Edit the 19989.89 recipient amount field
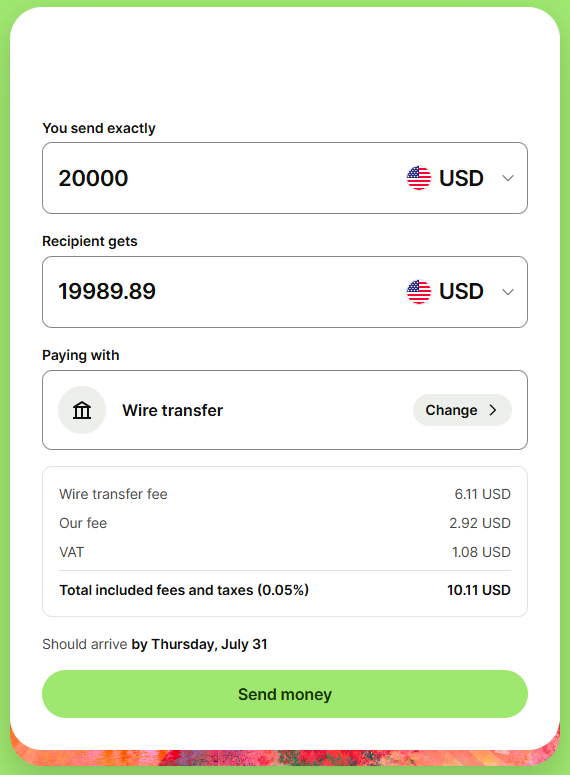Image resolution: width=570 pixels, height=775 pixels. pos(222,292)
